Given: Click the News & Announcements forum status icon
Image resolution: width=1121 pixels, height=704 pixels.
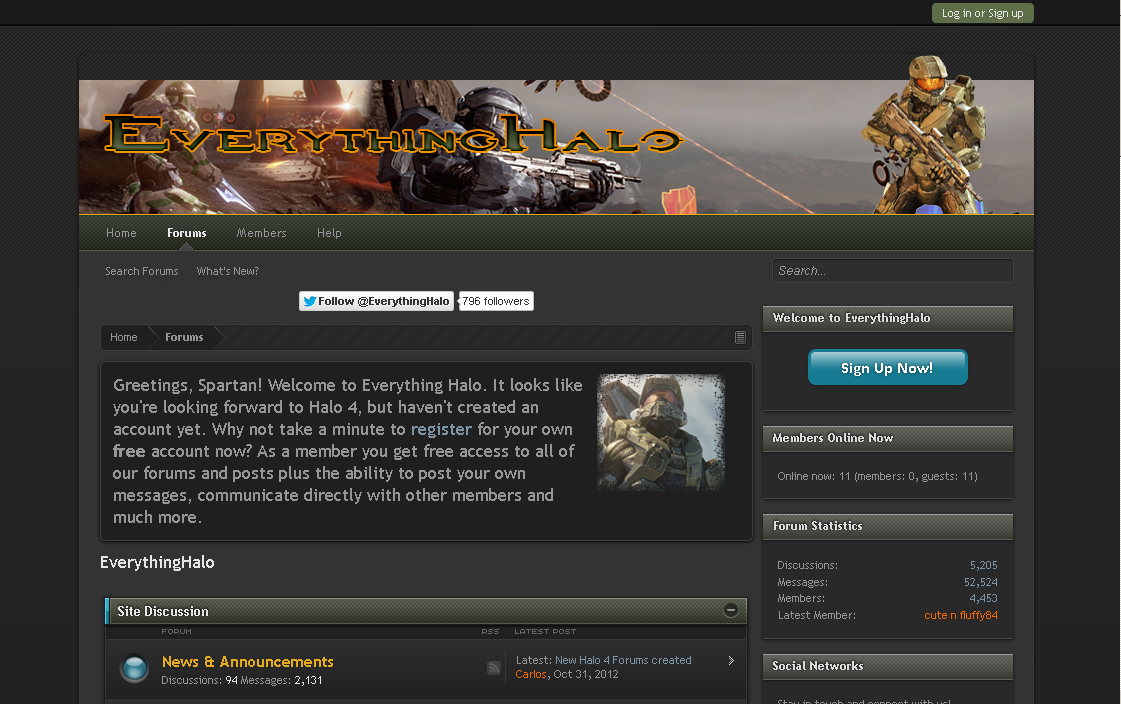Looking at the screenshot, I should point(134,668).
